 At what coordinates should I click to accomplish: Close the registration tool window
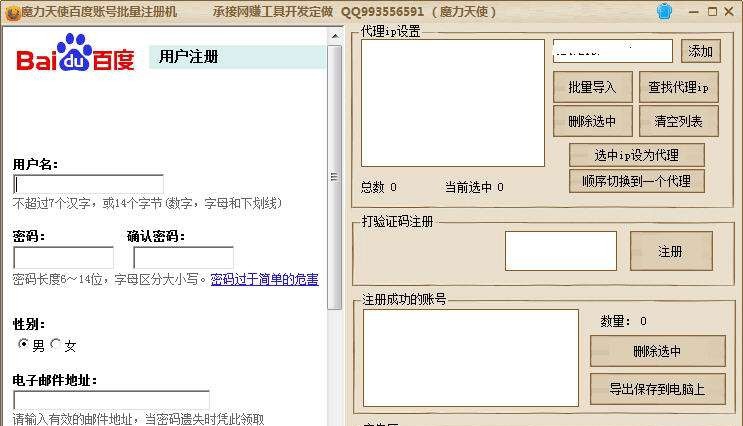tap(729, 12)
